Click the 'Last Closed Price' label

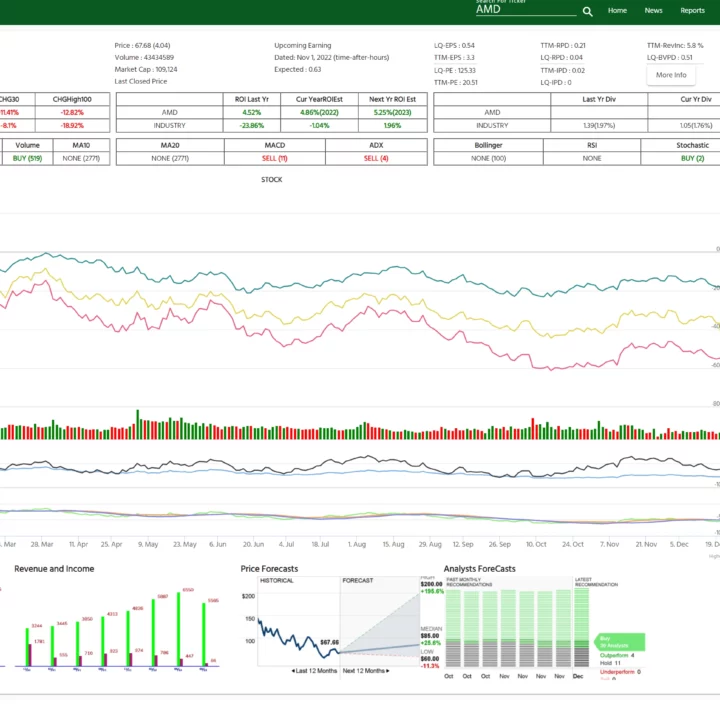[141, 81]
